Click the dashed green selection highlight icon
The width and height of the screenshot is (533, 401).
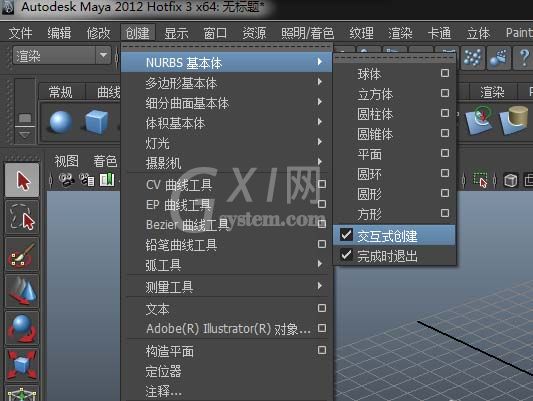click(480, 180)
